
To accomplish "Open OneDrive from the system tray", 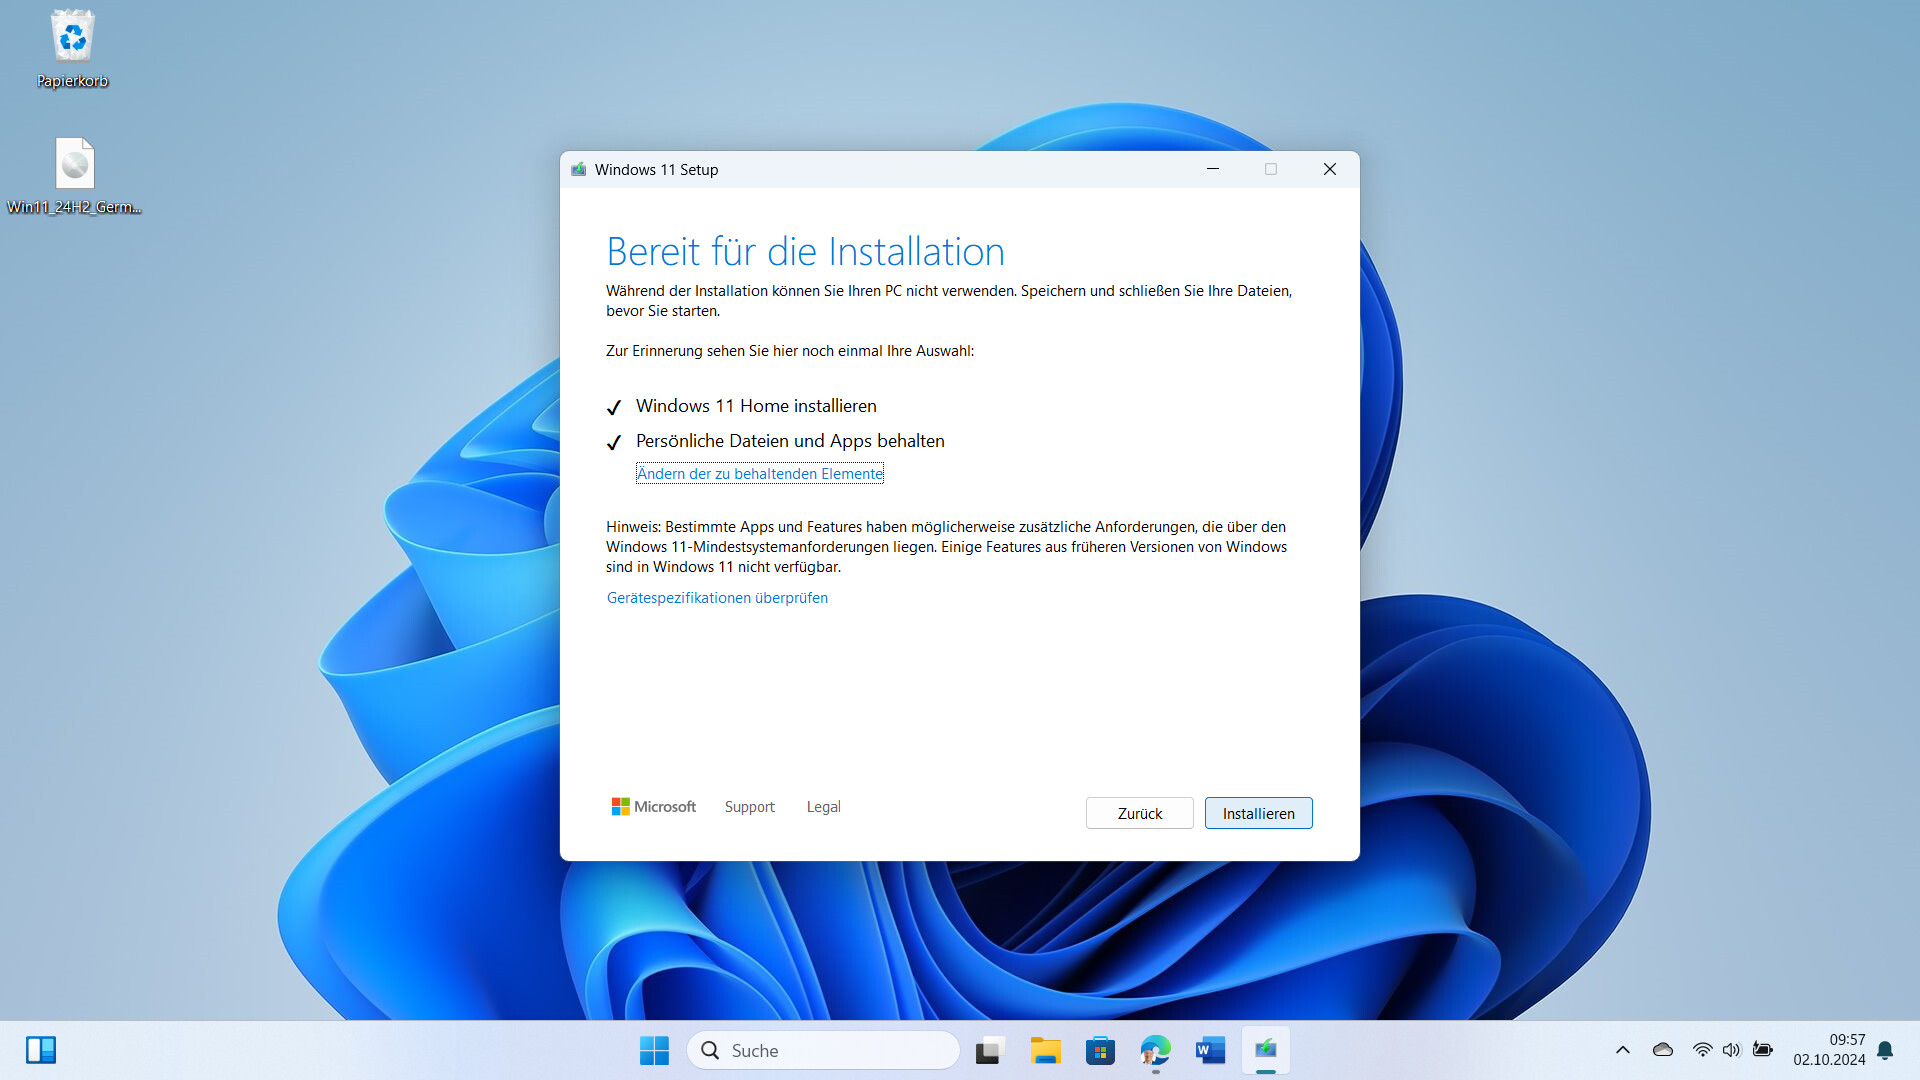I will tap(1662, 1050).
